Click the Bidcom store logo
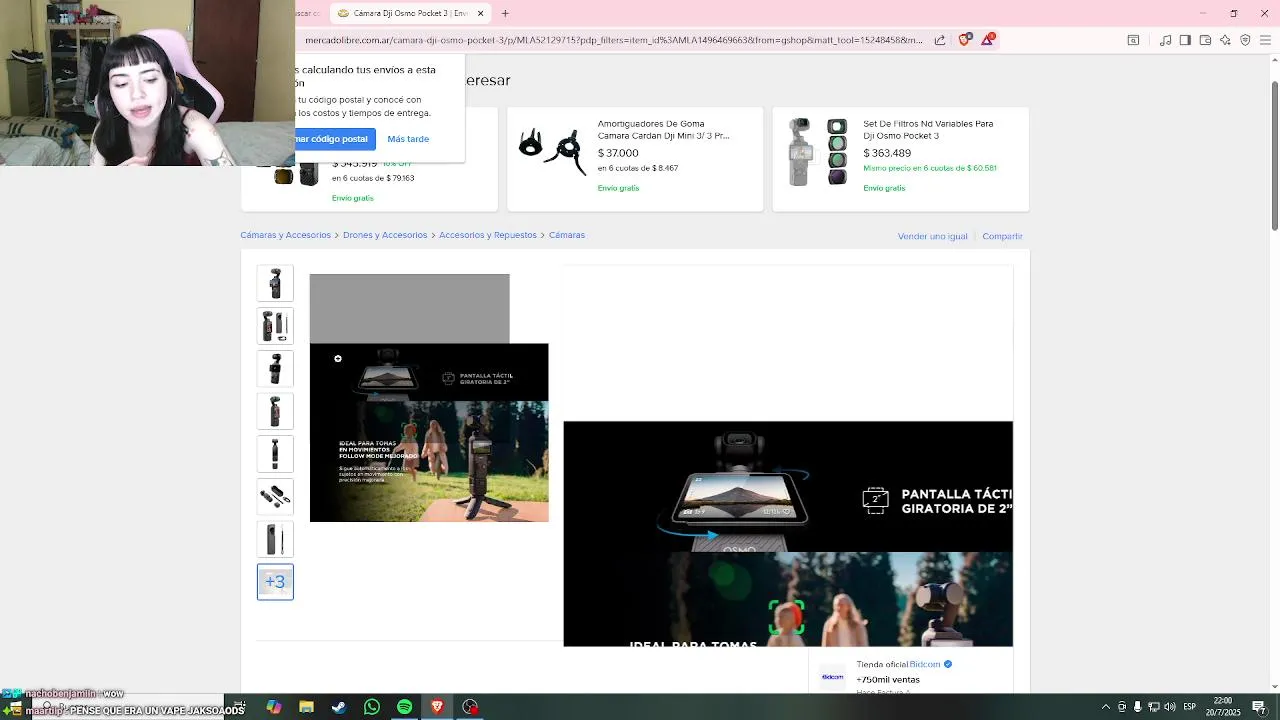The height and width of the screenshot is (720, 1280). click(833, 677)
